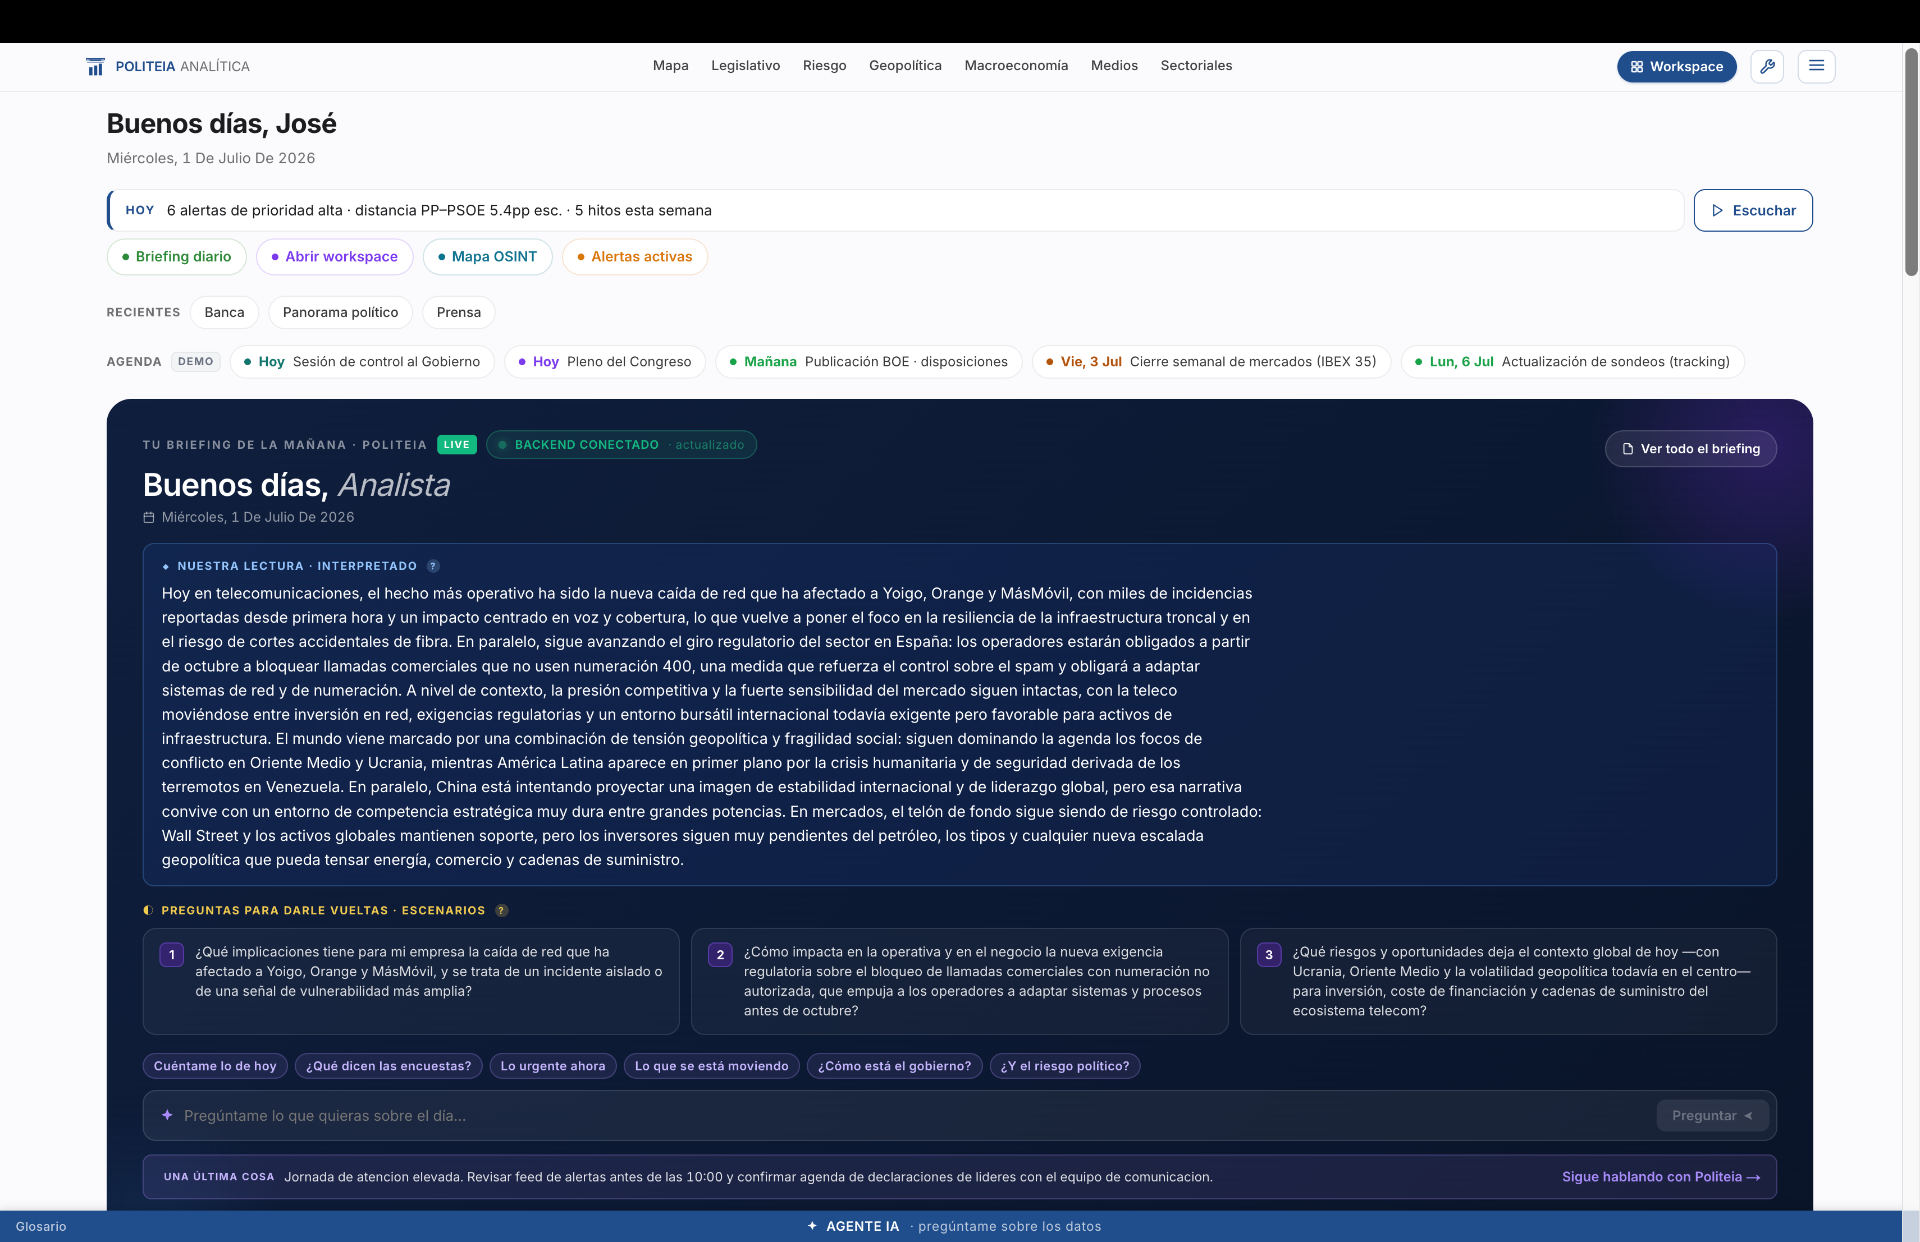Click Ver todo el briefing
1920x1242 pixels.
(1690, 449)
